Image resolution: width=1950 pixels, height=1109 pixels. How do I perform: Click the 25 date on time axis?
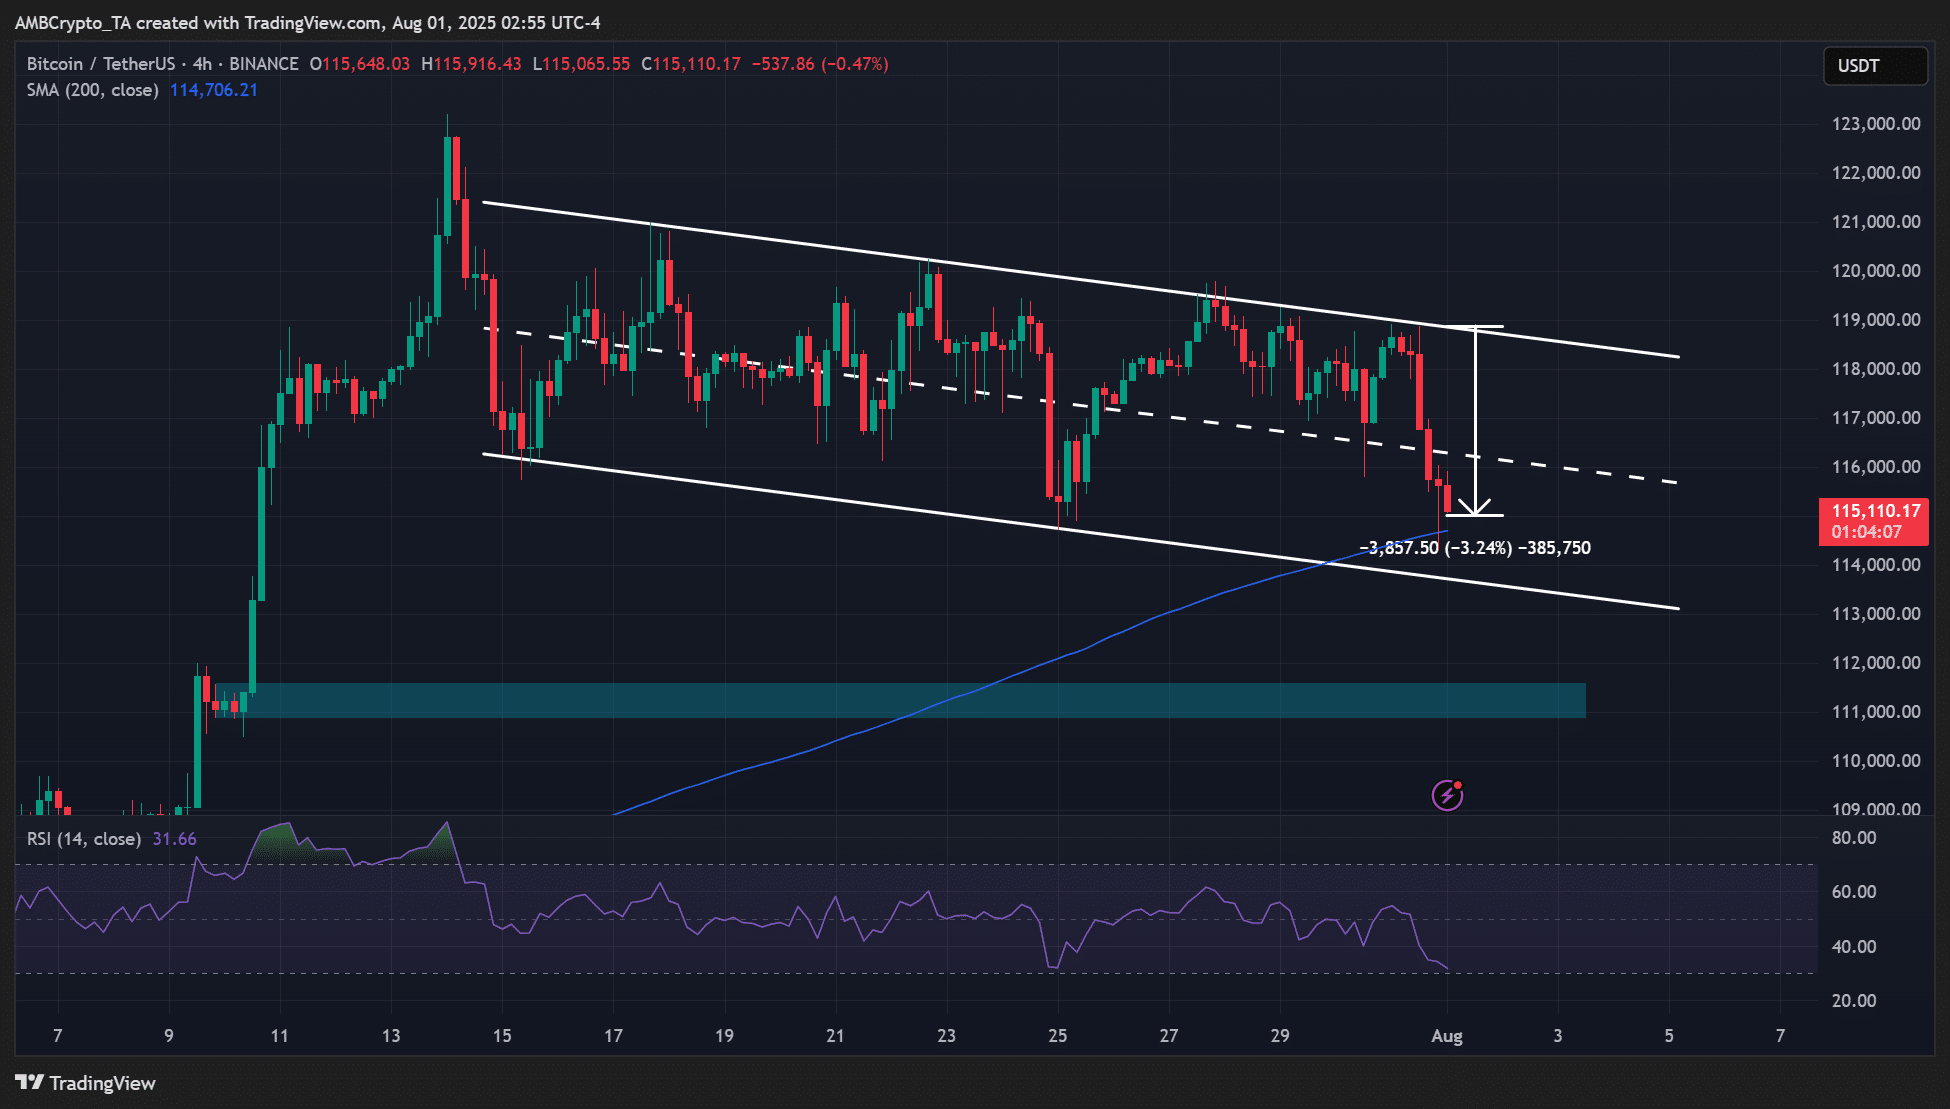coord(1057,1036)
